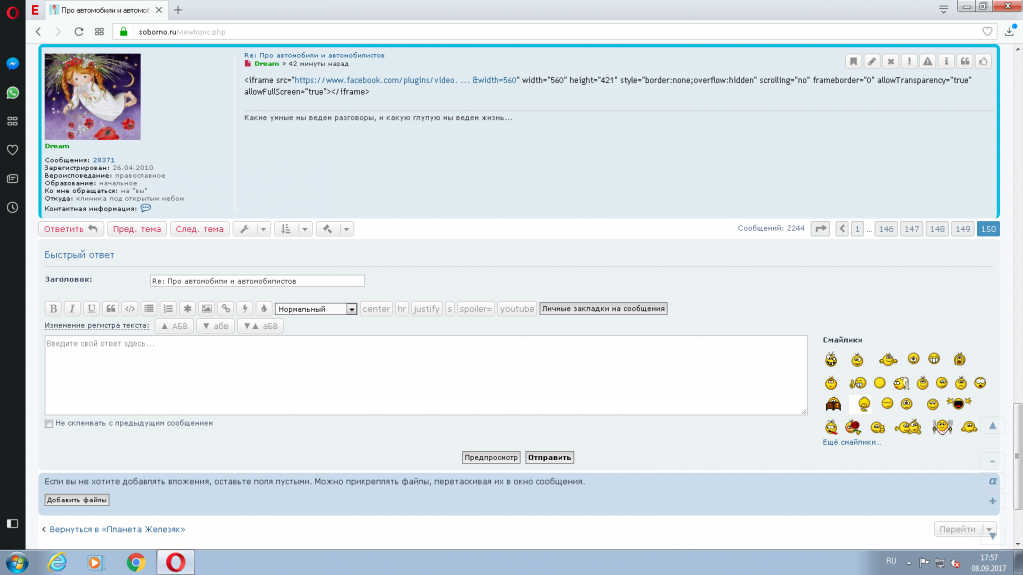The height and width of the screenshot is (575, 1023).
Task: Click inside the reply message text area
Action: (x=425, y=375)
